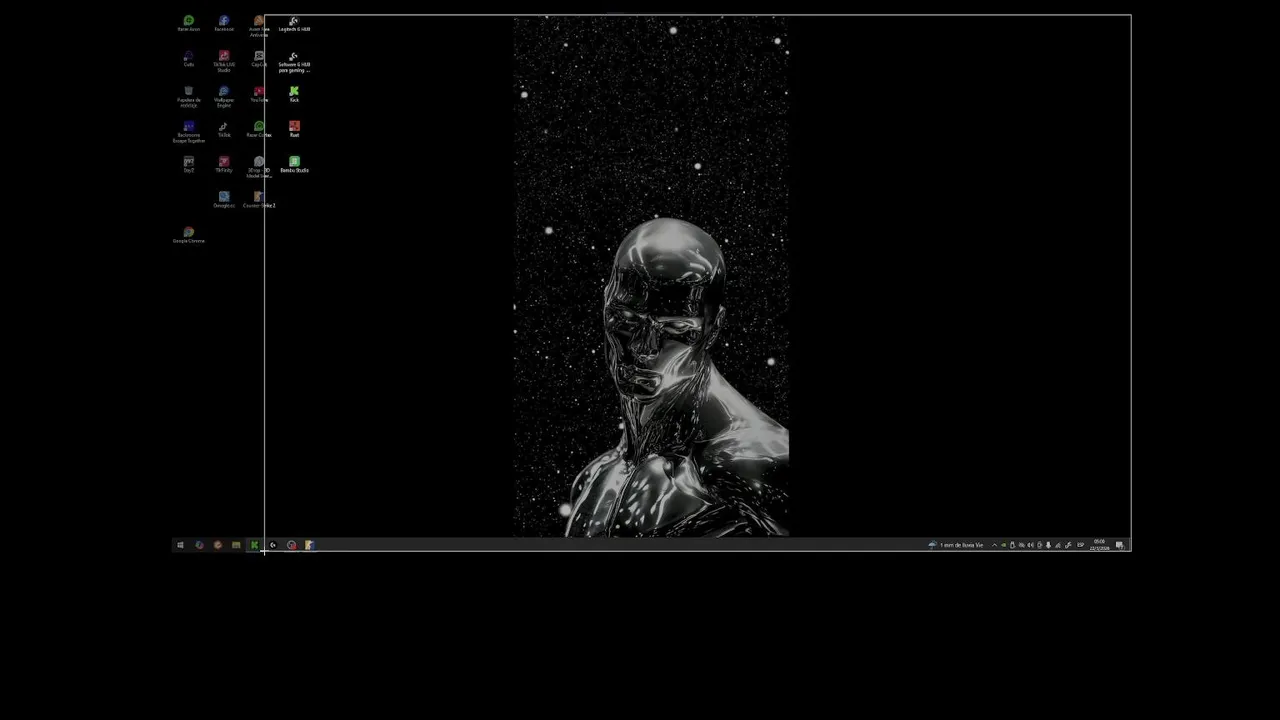1280x720 pixels.
Task: Click the microphone icon in the tray
Action: tap(1048, 545)
